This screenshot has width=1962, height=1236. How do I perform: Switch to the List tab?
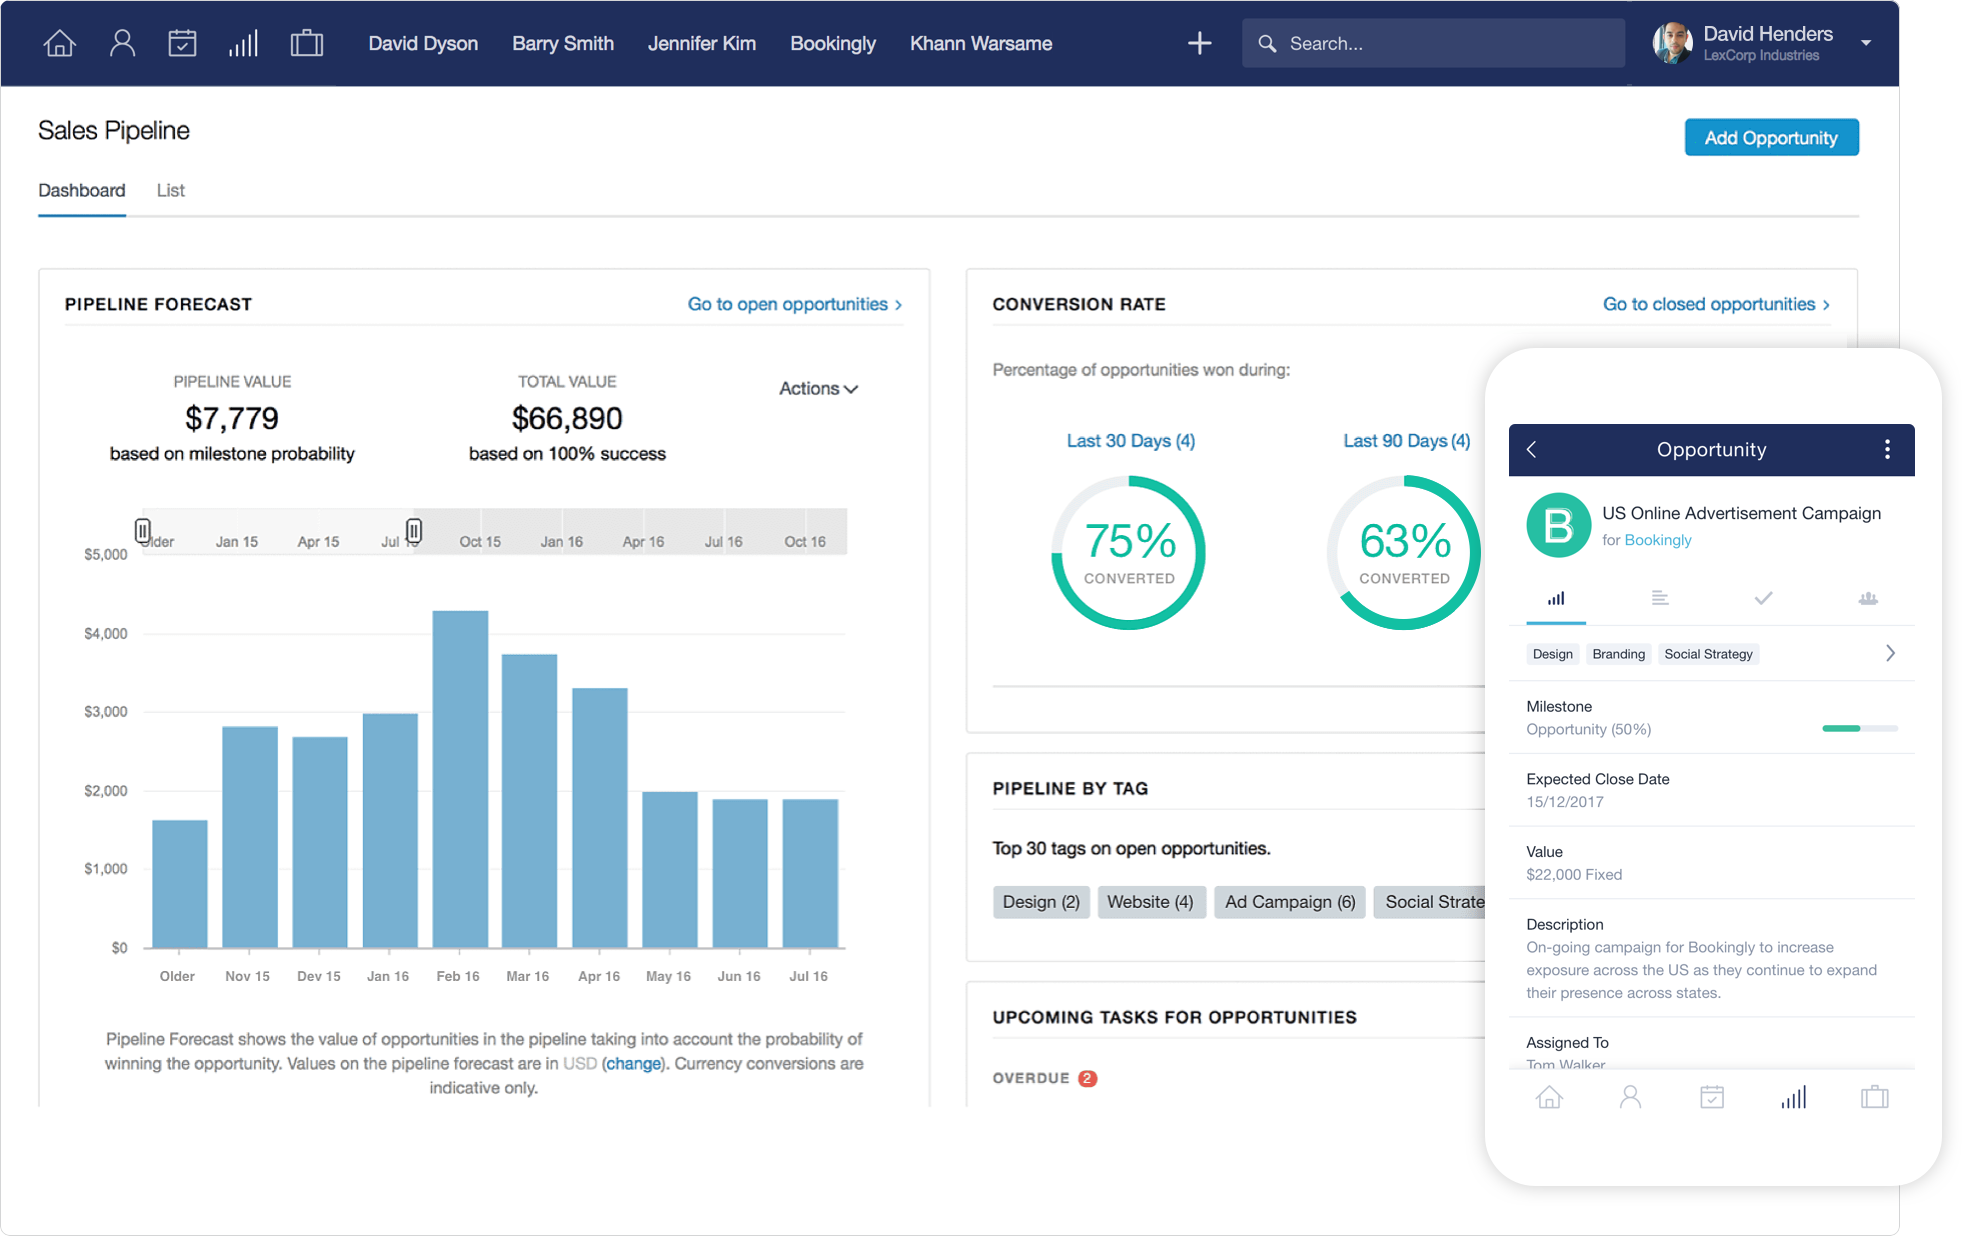pyautogui.click(x=170, y=190)
